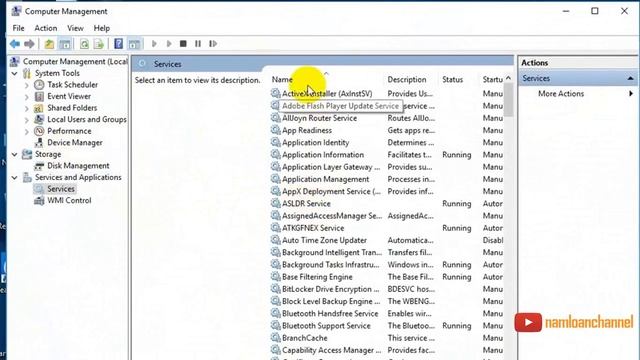Open the Help menu

point(102,28)
